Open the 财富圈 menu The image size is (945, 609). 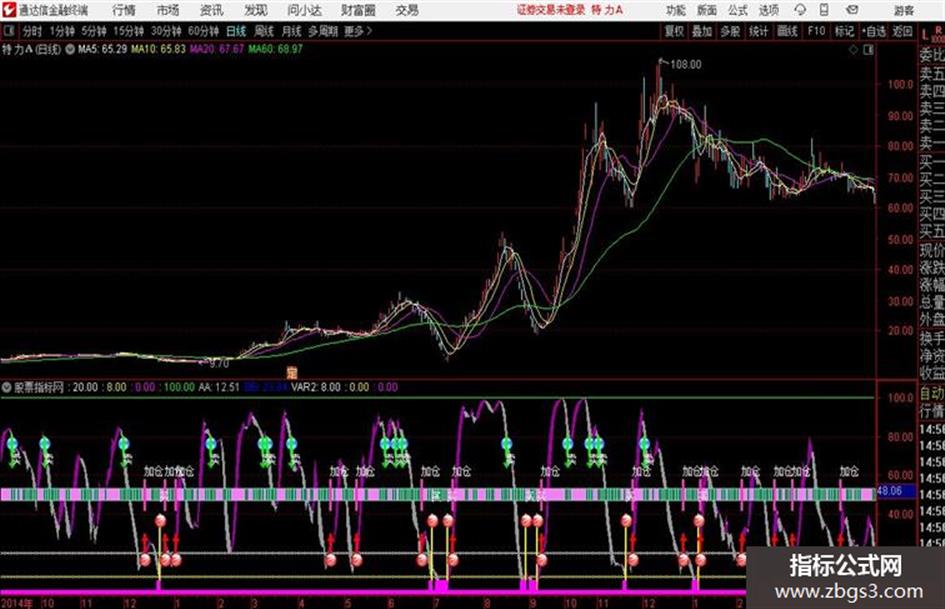pyautogui.click(x=358, y=10)
